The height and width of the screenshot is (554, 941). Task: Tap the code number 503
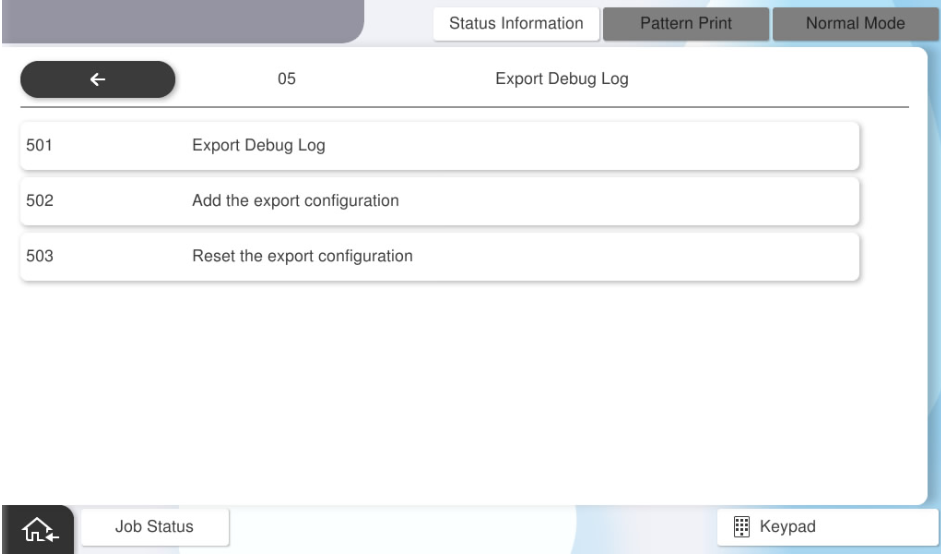(40, 256)
